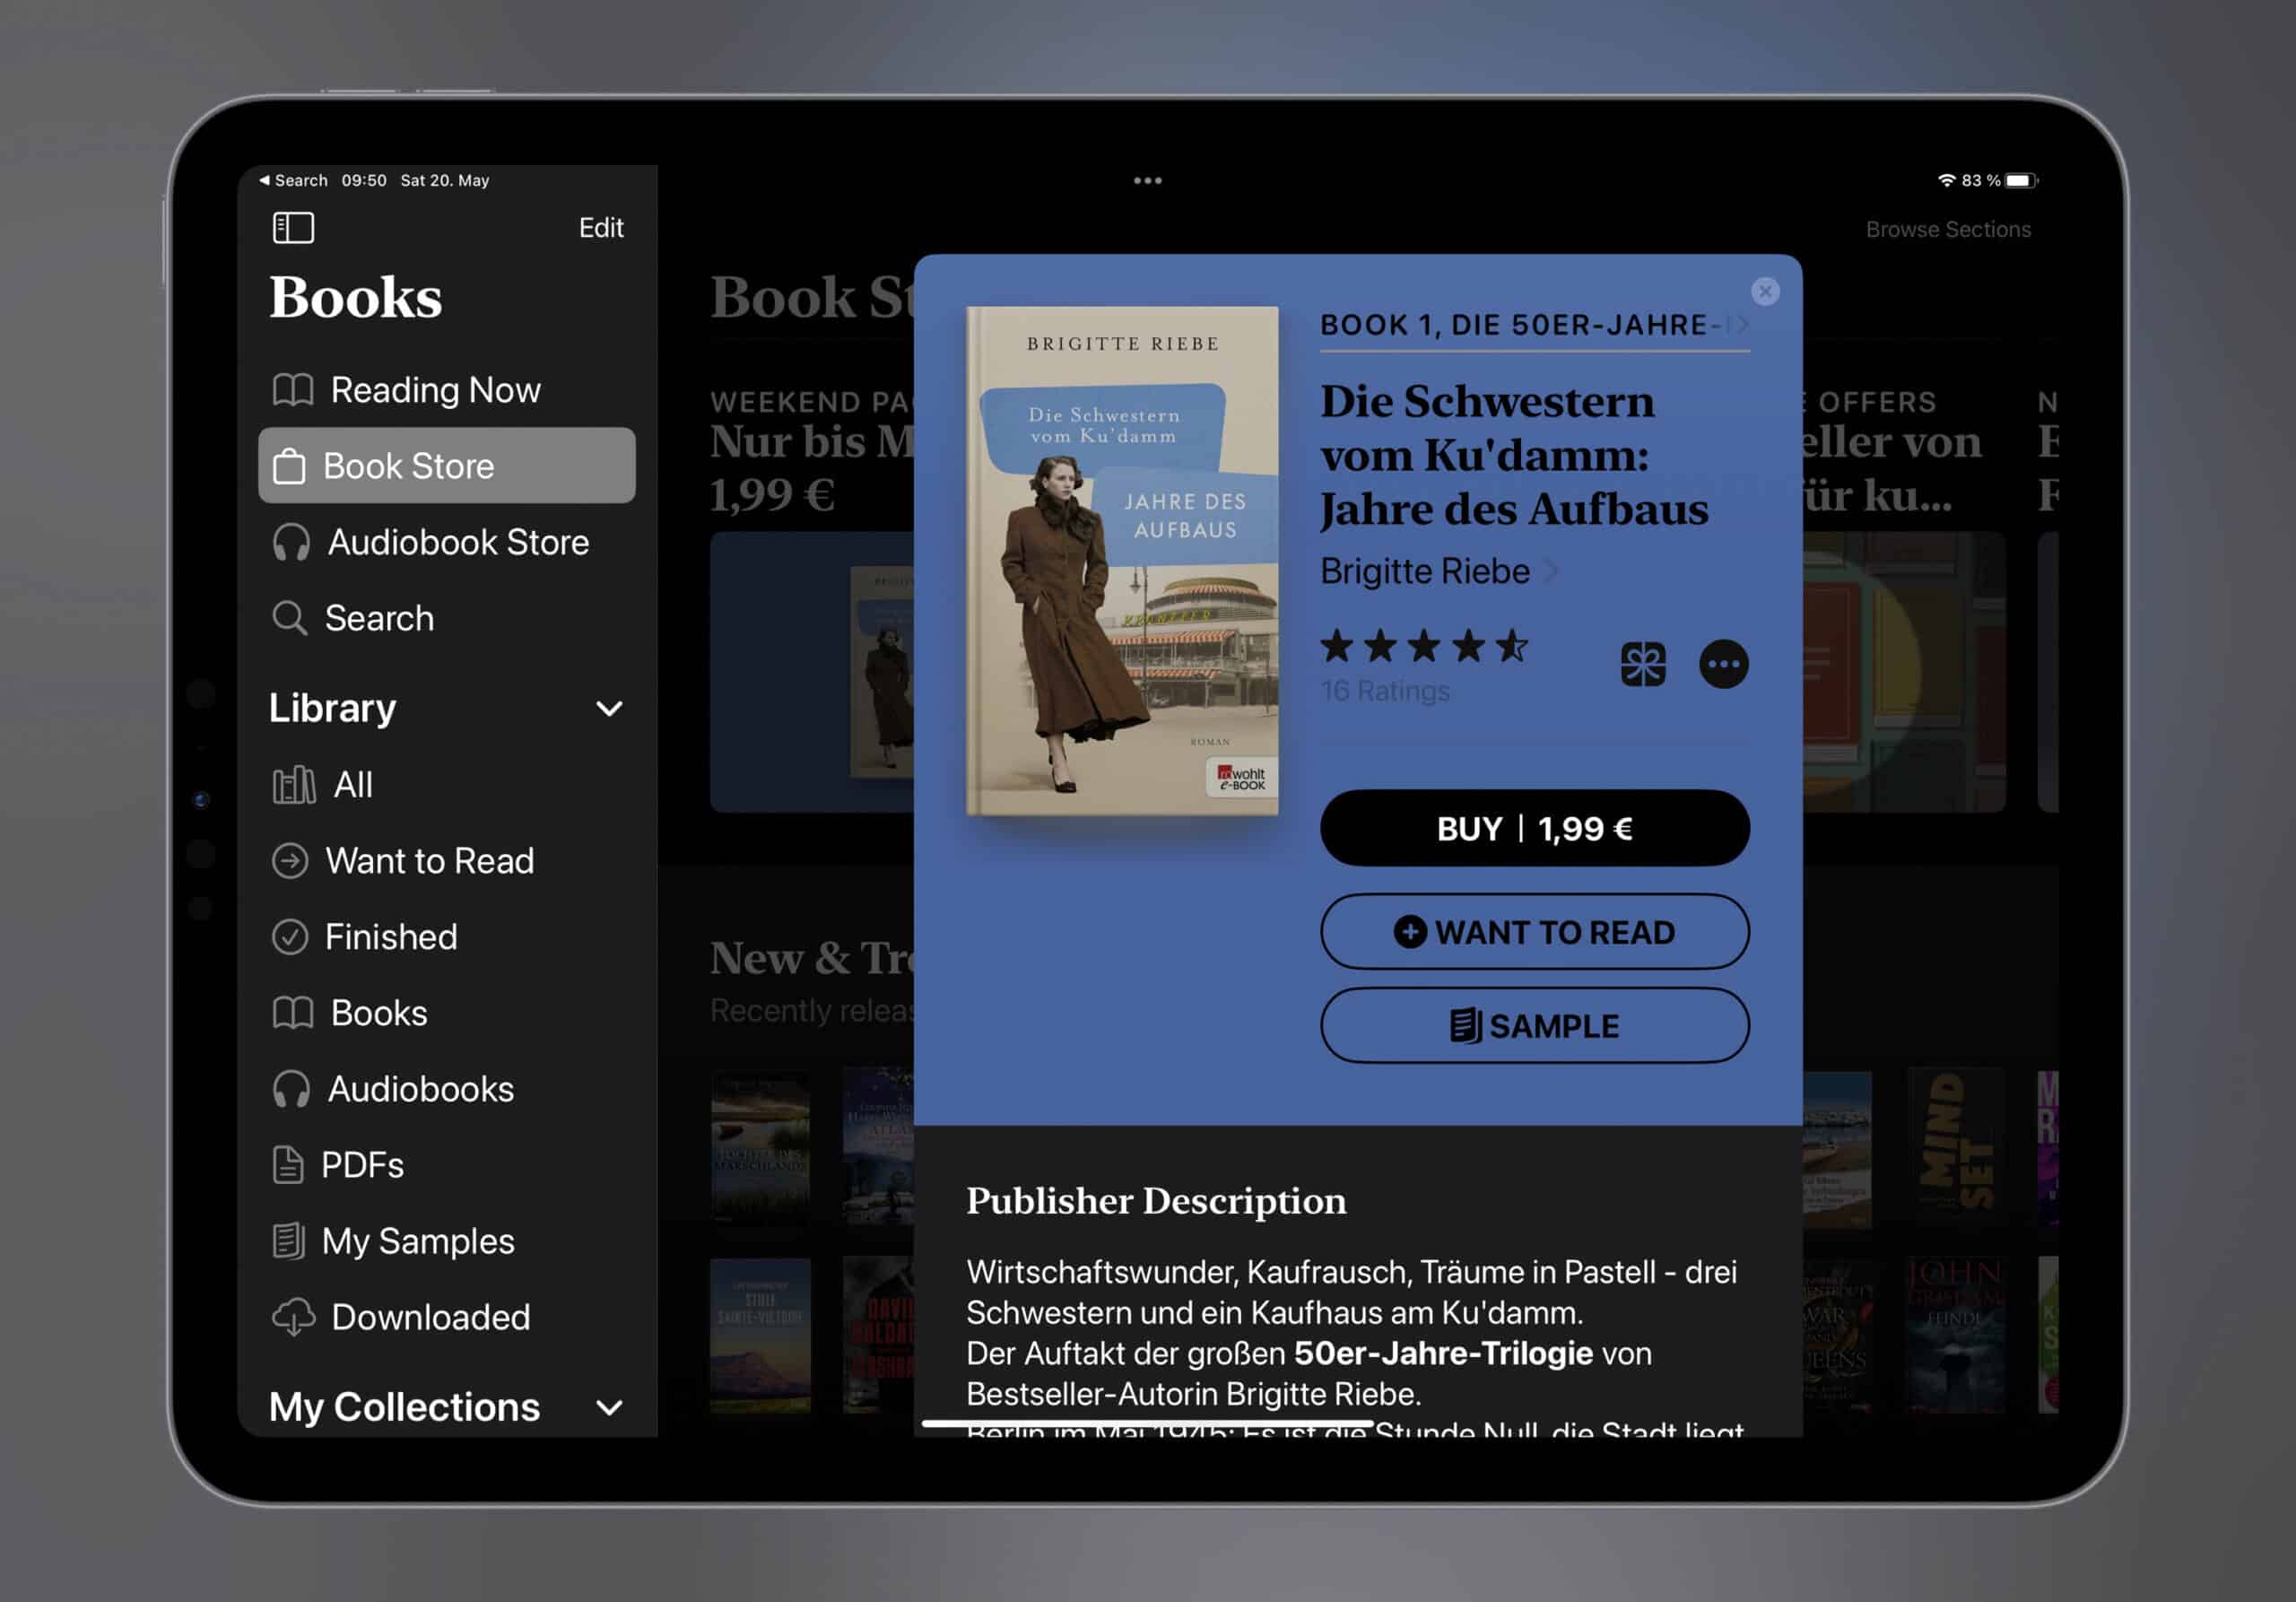Click the Wi-Fi status icon

pos(1946,180)
